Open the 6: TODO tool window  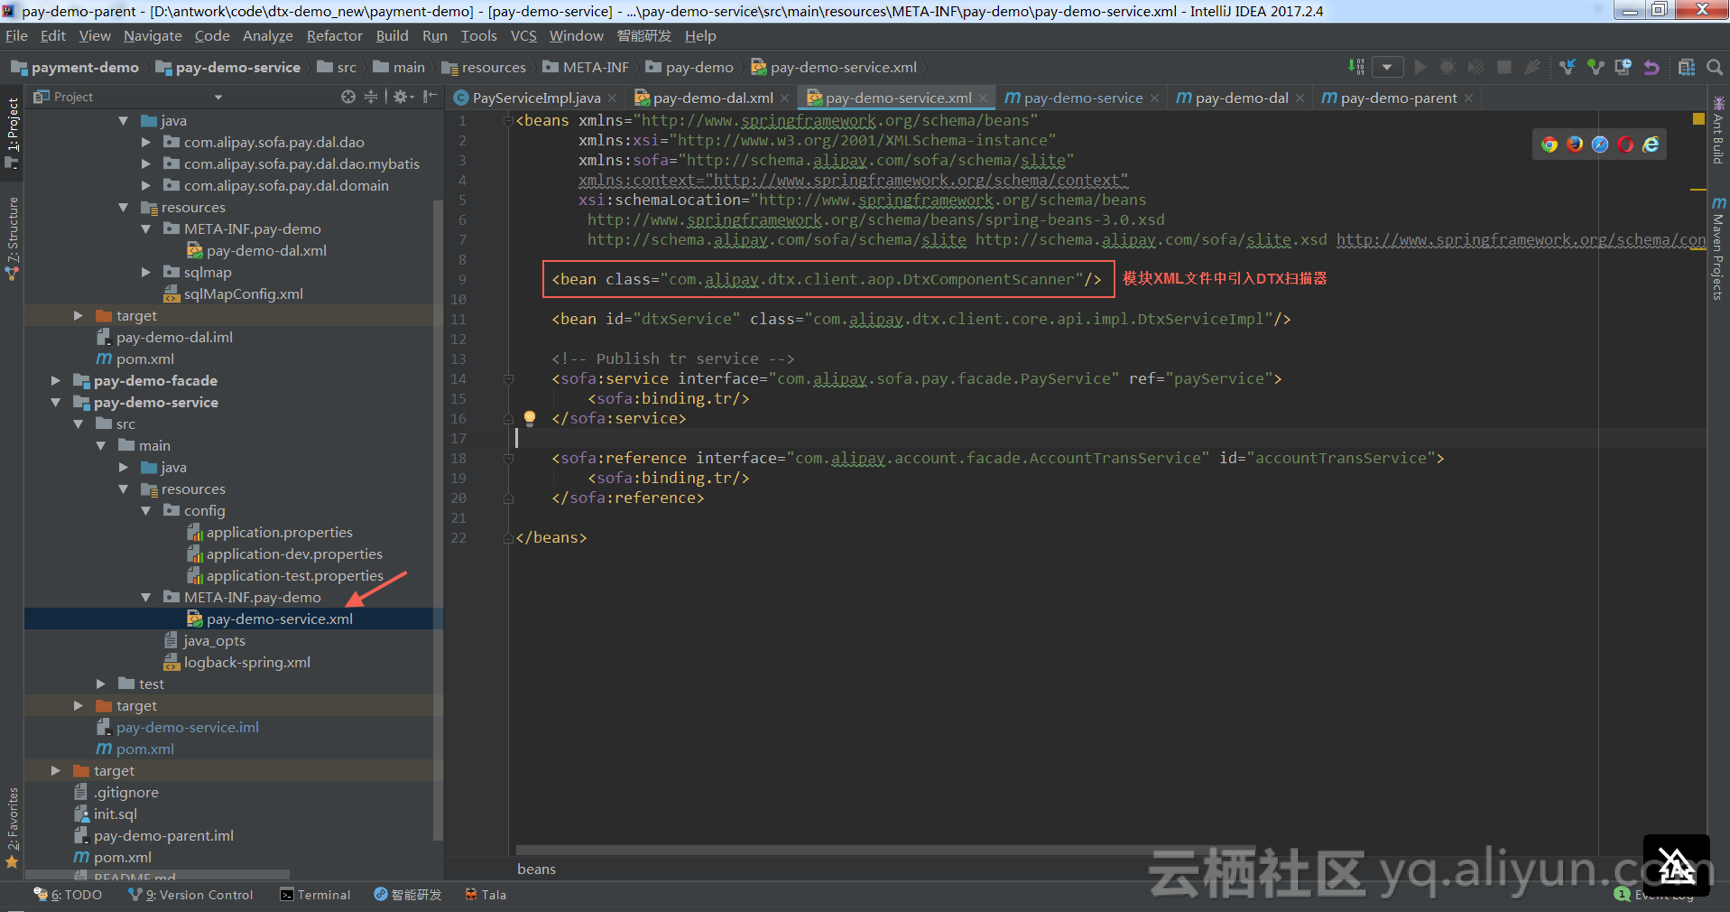pos(68,895)
